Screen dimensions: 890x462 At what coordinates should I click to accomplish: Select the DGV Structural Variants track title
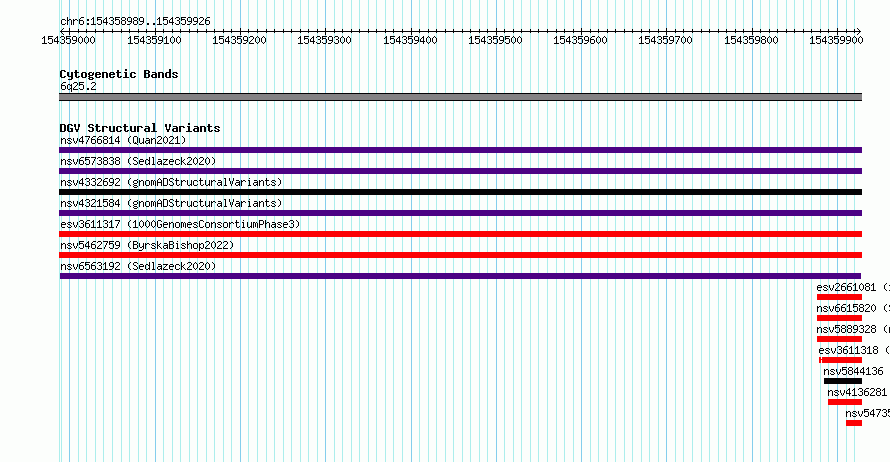(140, 128)
